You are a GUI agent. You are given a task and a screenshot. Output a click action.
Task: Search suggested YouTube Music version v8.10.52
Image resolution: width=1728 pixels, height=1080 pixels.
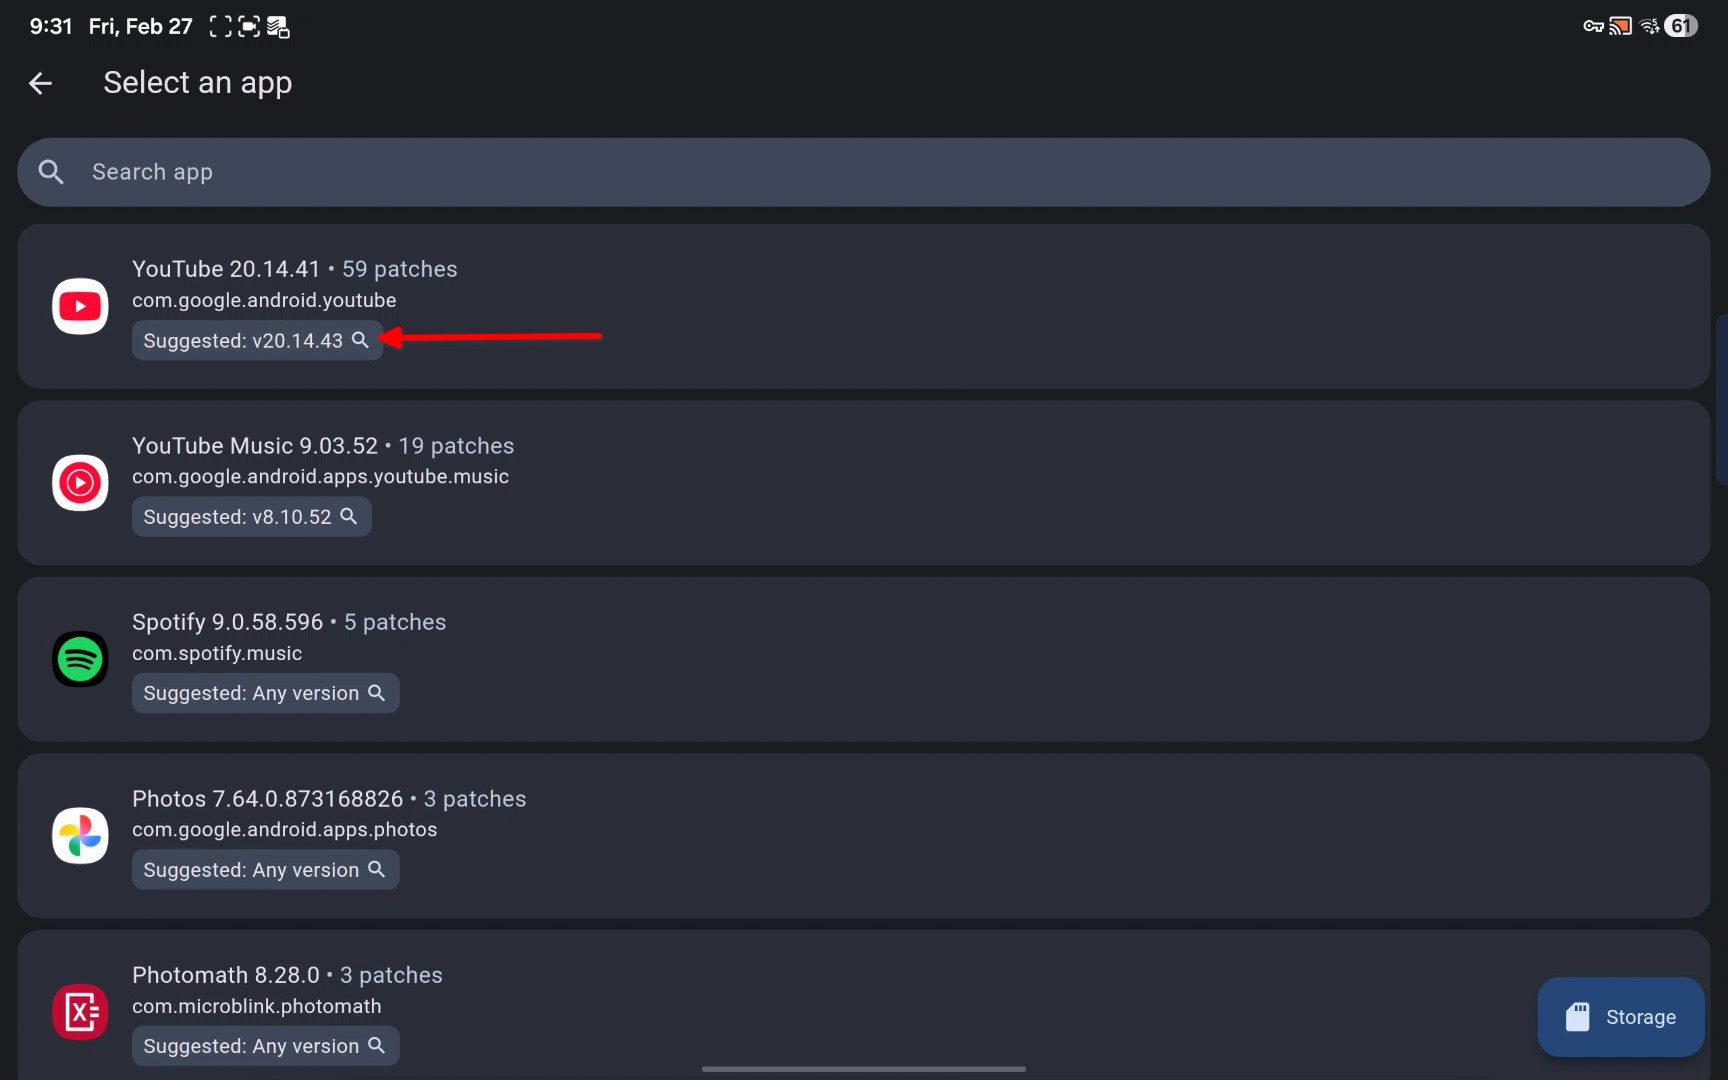[x=251, y=517]
